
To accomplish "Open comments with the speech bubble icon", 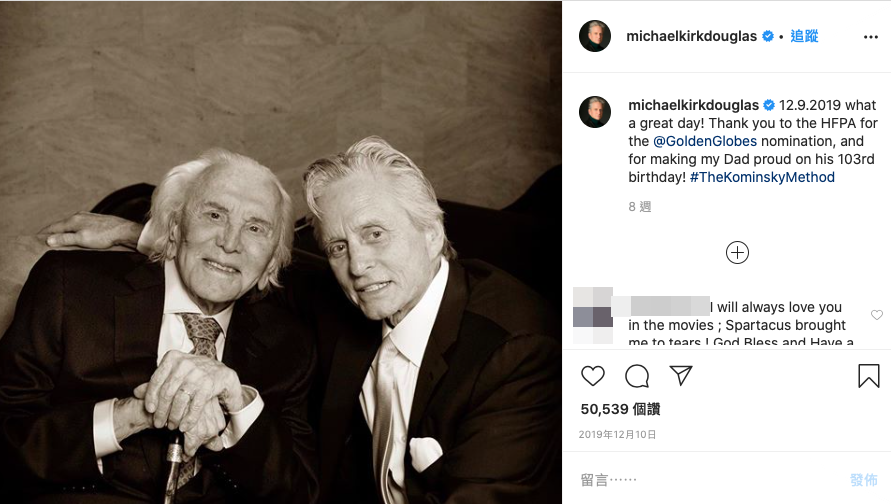I will (637, 376).
